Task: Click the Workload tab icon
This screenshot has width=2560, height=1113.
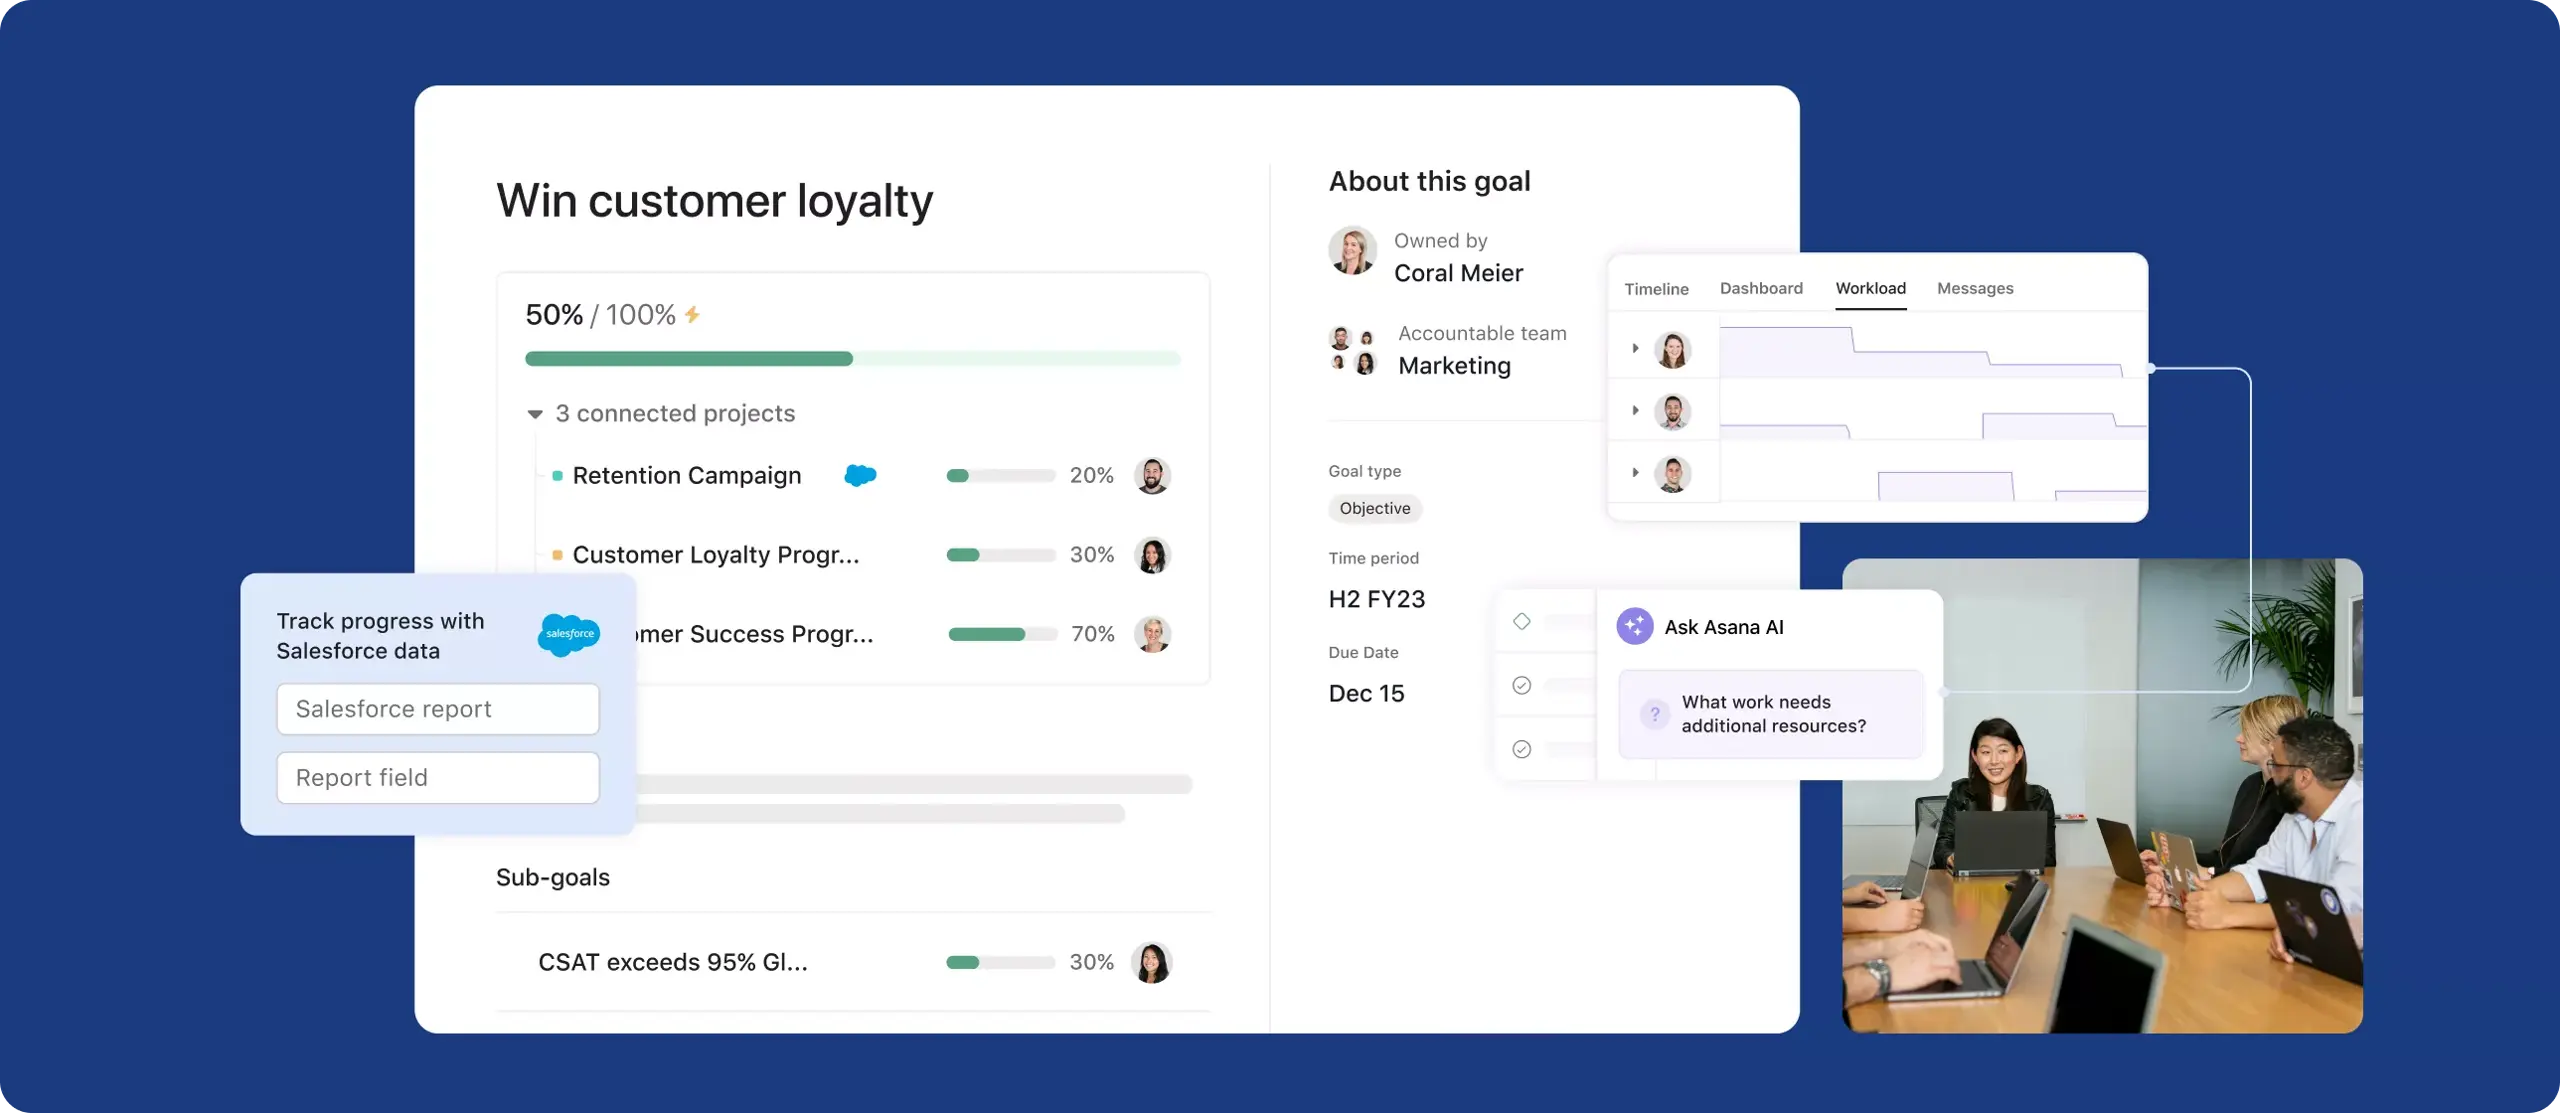Action: pos(1869,287)
